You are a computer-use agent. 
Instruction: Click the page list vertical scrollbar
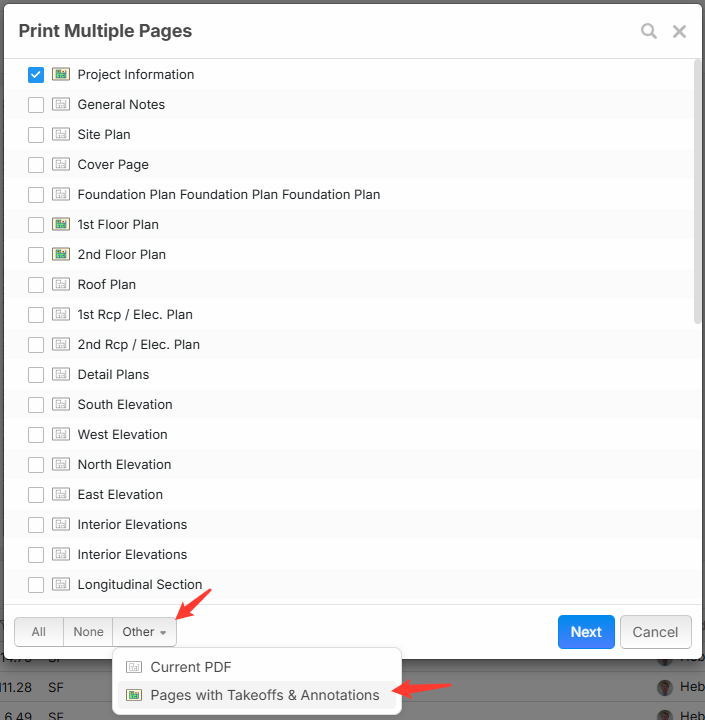pyautogui.click(x=697, y=190)
